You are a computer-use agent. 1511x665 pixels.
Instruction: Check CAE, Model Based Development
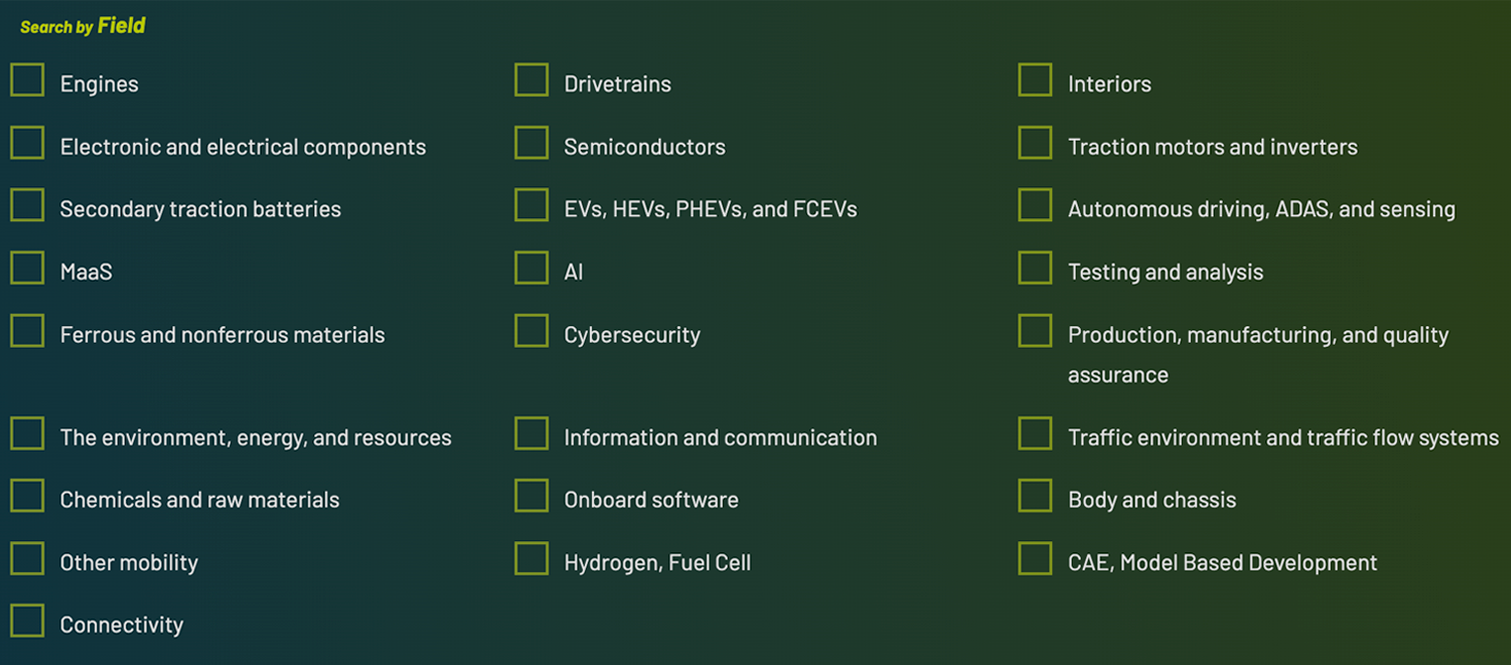pos(1035,559)
